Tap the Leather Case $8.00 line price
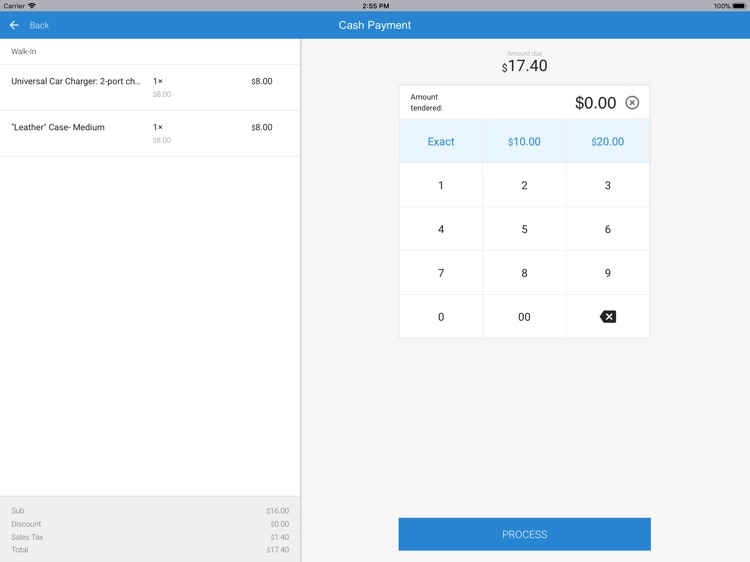 pyautogui.click(x=262, y=127)
